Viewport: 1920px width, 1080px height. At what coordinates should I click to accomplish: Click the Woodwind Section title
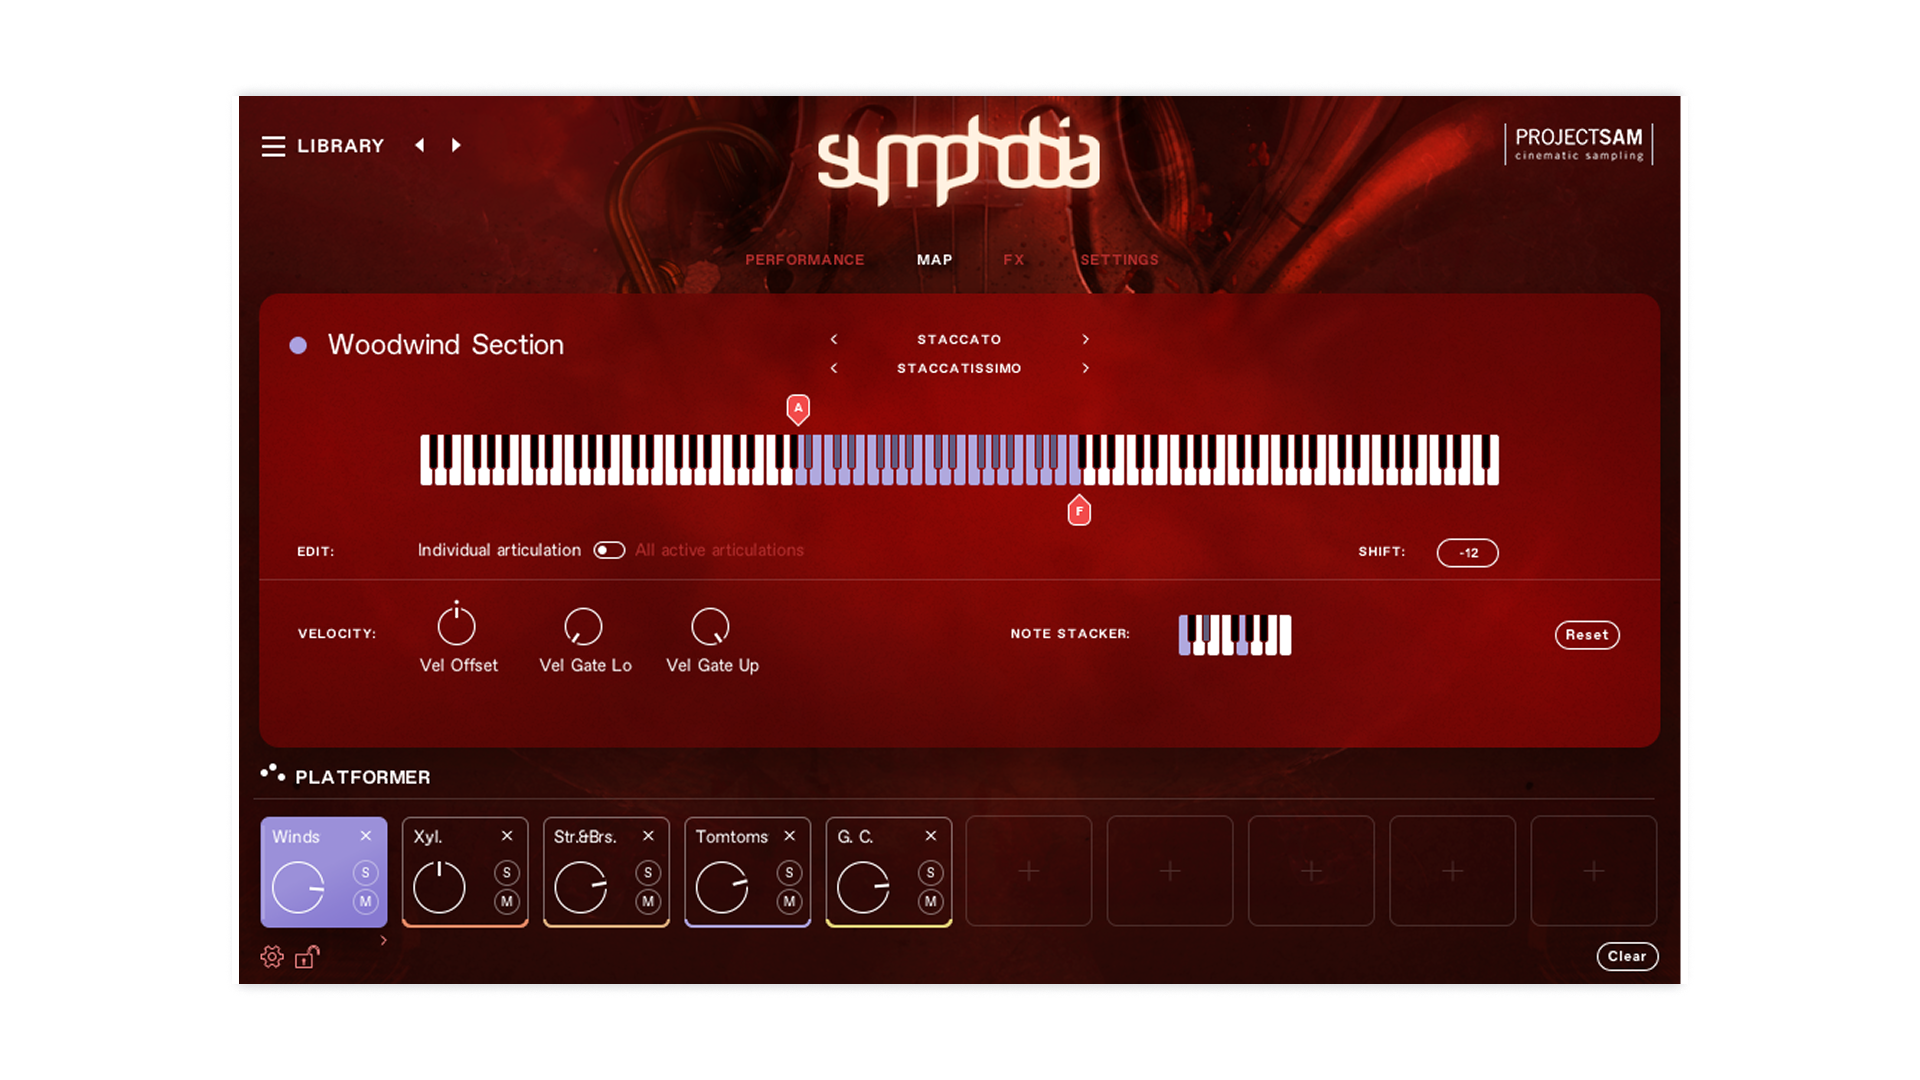446,345
